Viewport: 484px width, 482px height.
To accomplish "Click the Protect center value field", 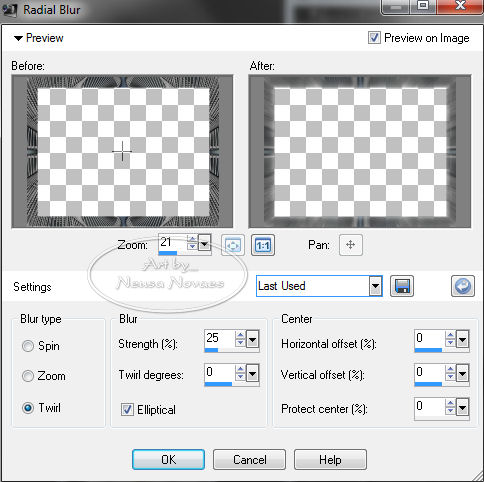I will (429, 406).
